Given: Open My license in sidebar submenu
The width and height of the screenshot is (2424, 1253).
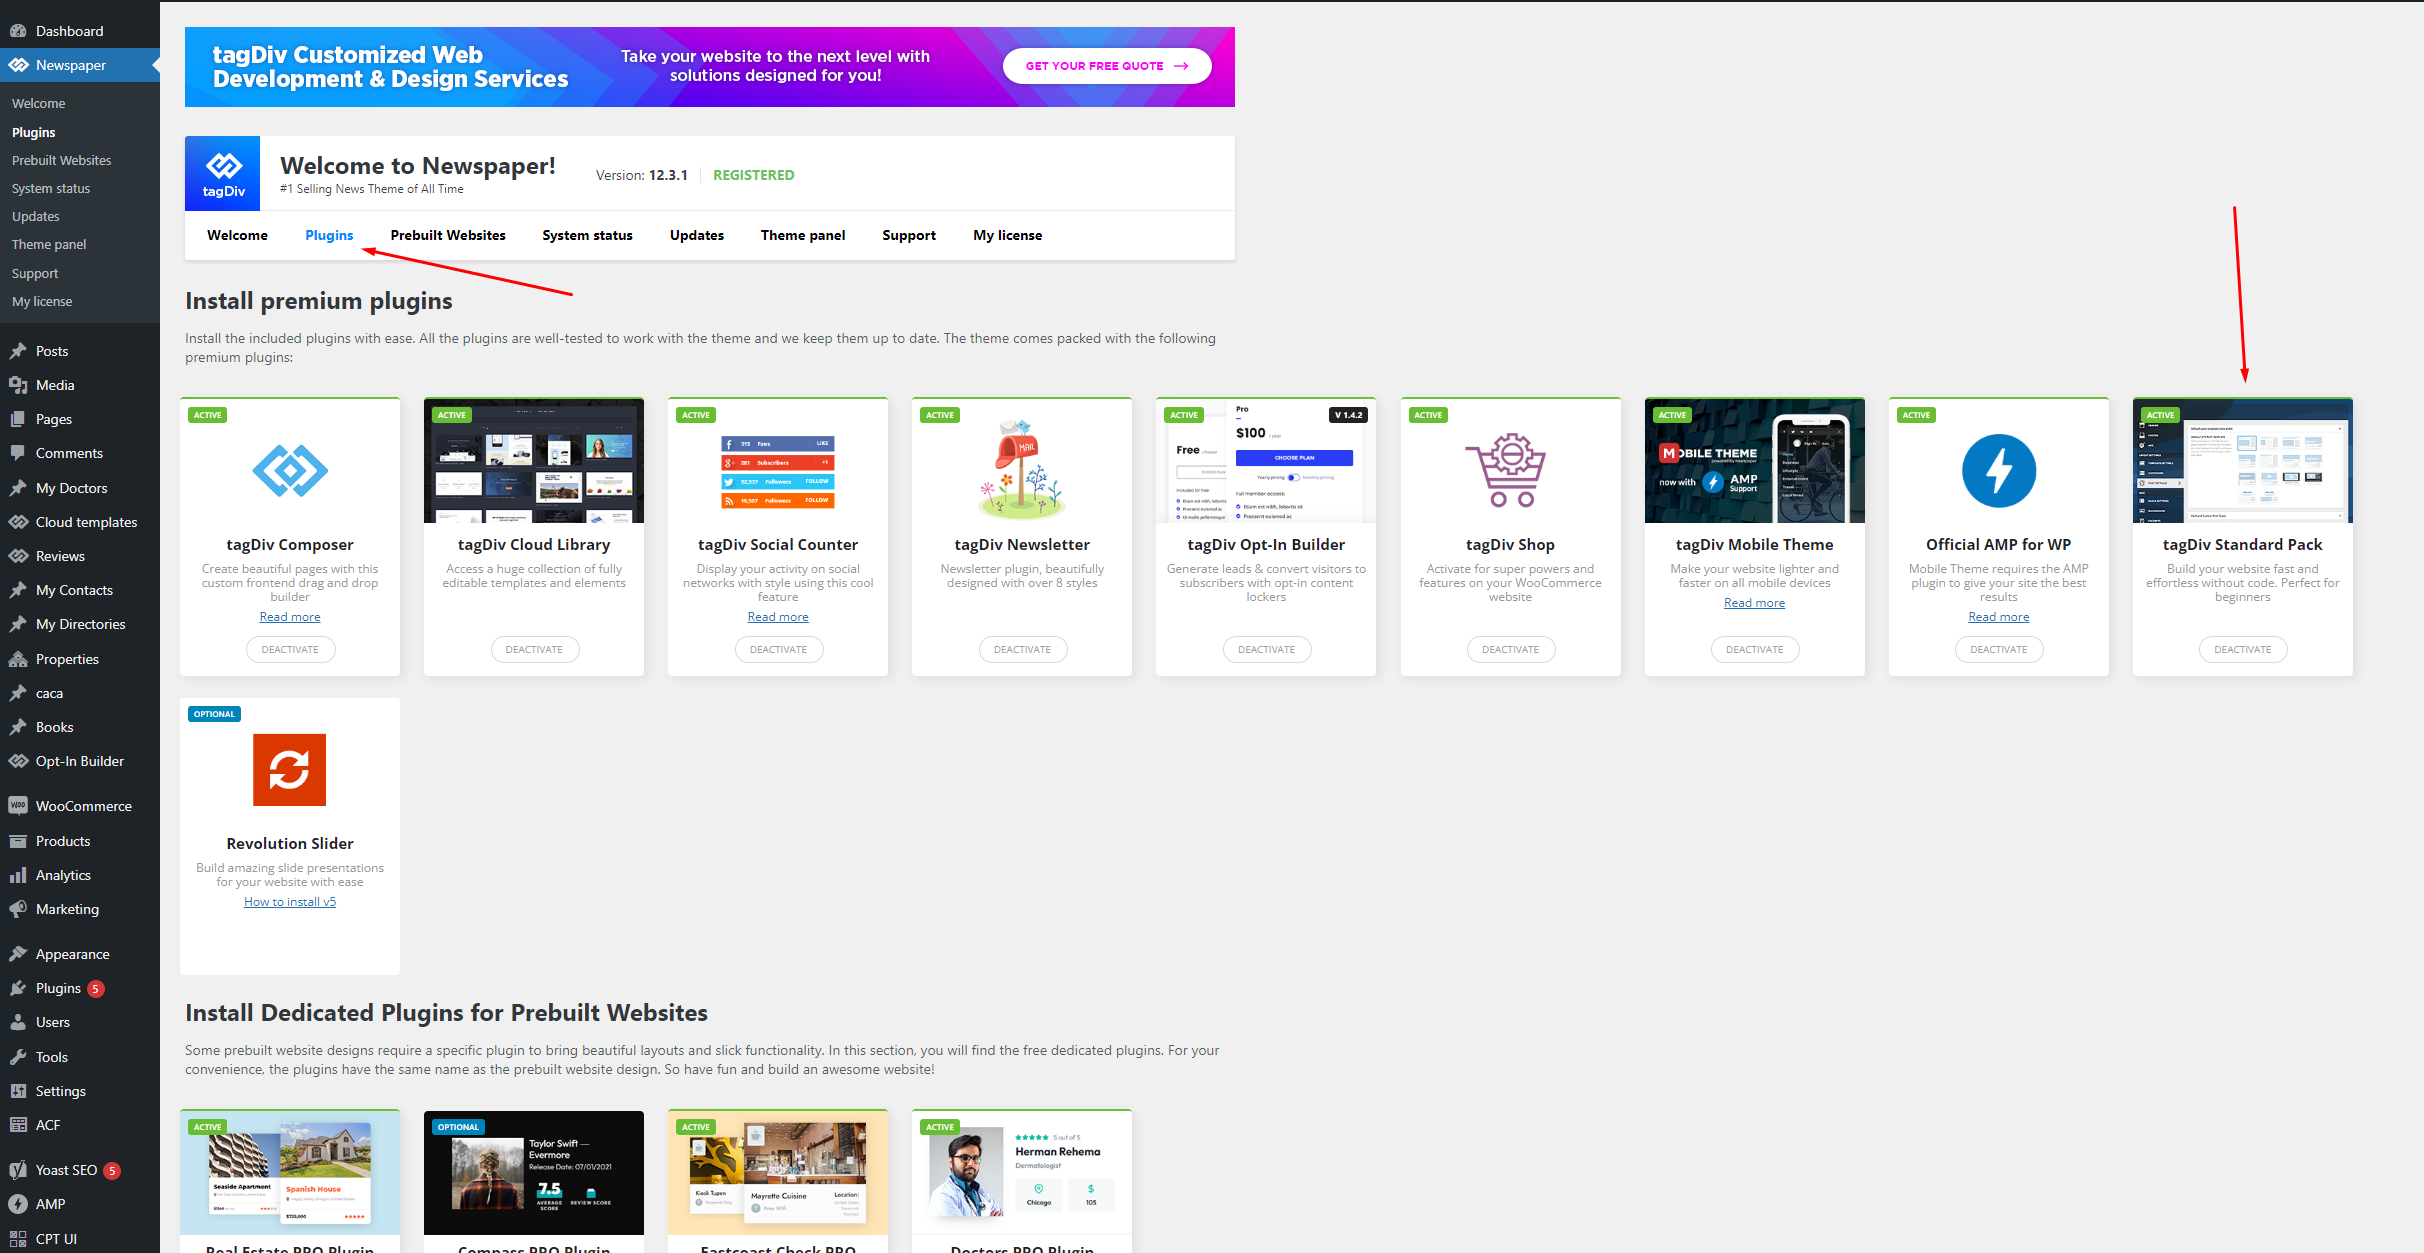Looking at the screenshot, I should (42, 301).
